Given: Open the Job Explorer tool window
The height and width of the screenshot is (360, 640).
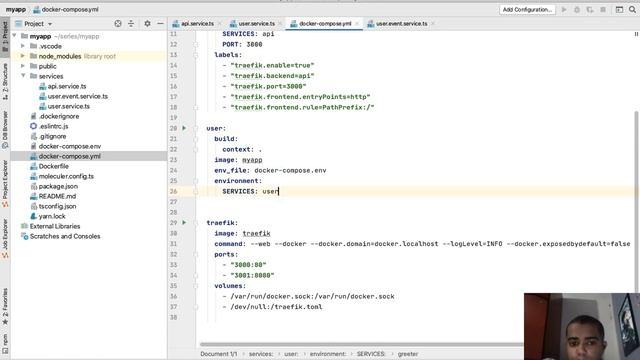Looking at the screenshot, I should tap(5, 239).
